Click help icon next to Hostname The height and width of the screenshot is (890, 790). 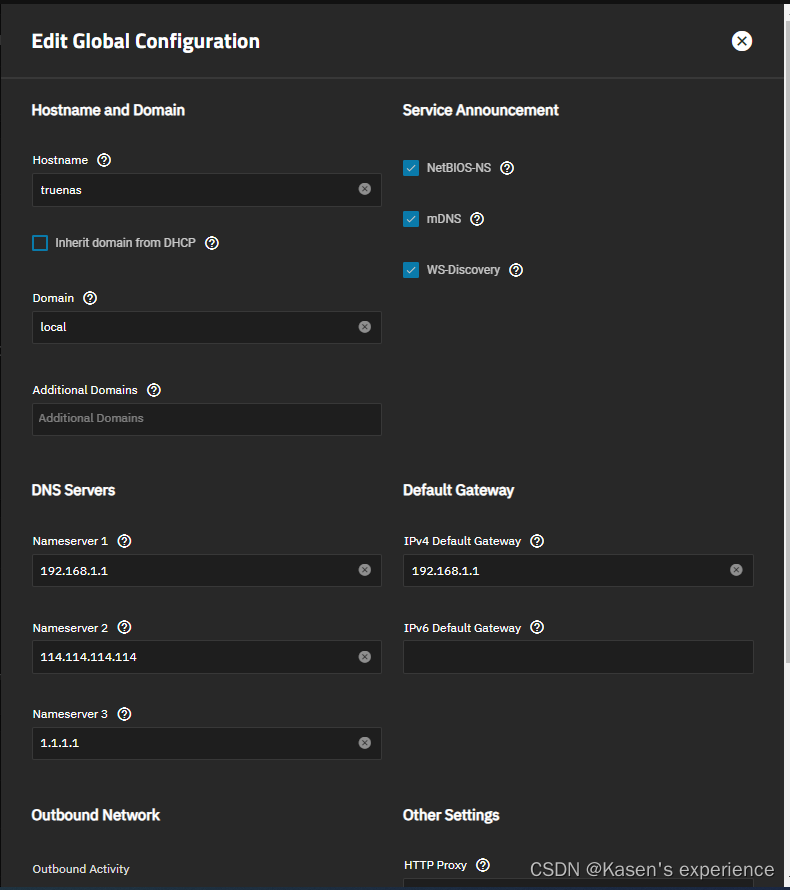pos(104,160)
